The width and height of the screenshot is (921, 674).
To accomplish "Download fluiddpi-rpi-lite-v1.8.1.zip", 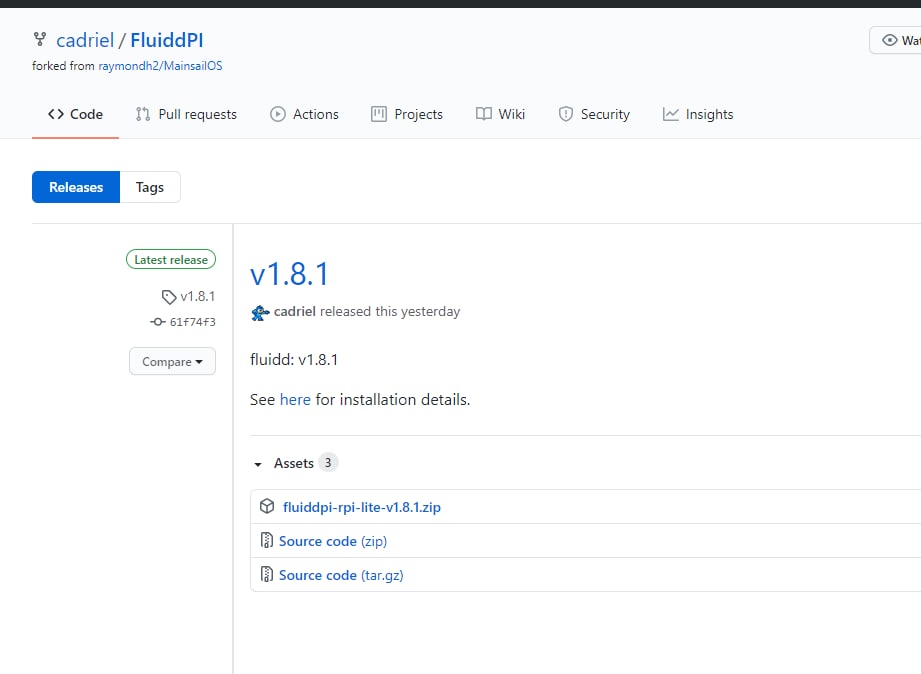I will 362,507.
